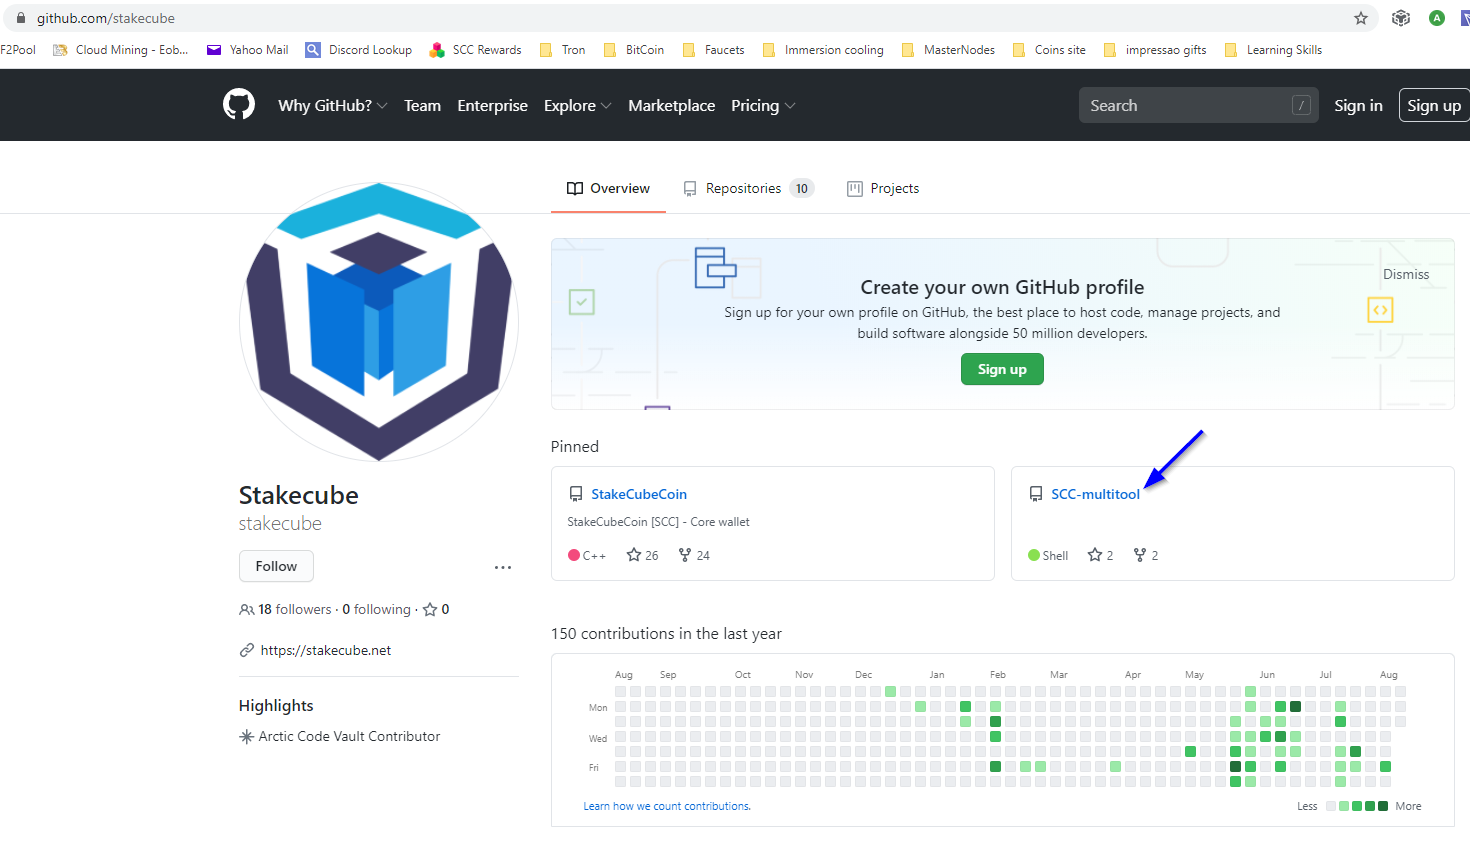Open the three-dot user options menu
1470x841 pixels.
click(x=503, y=567)
